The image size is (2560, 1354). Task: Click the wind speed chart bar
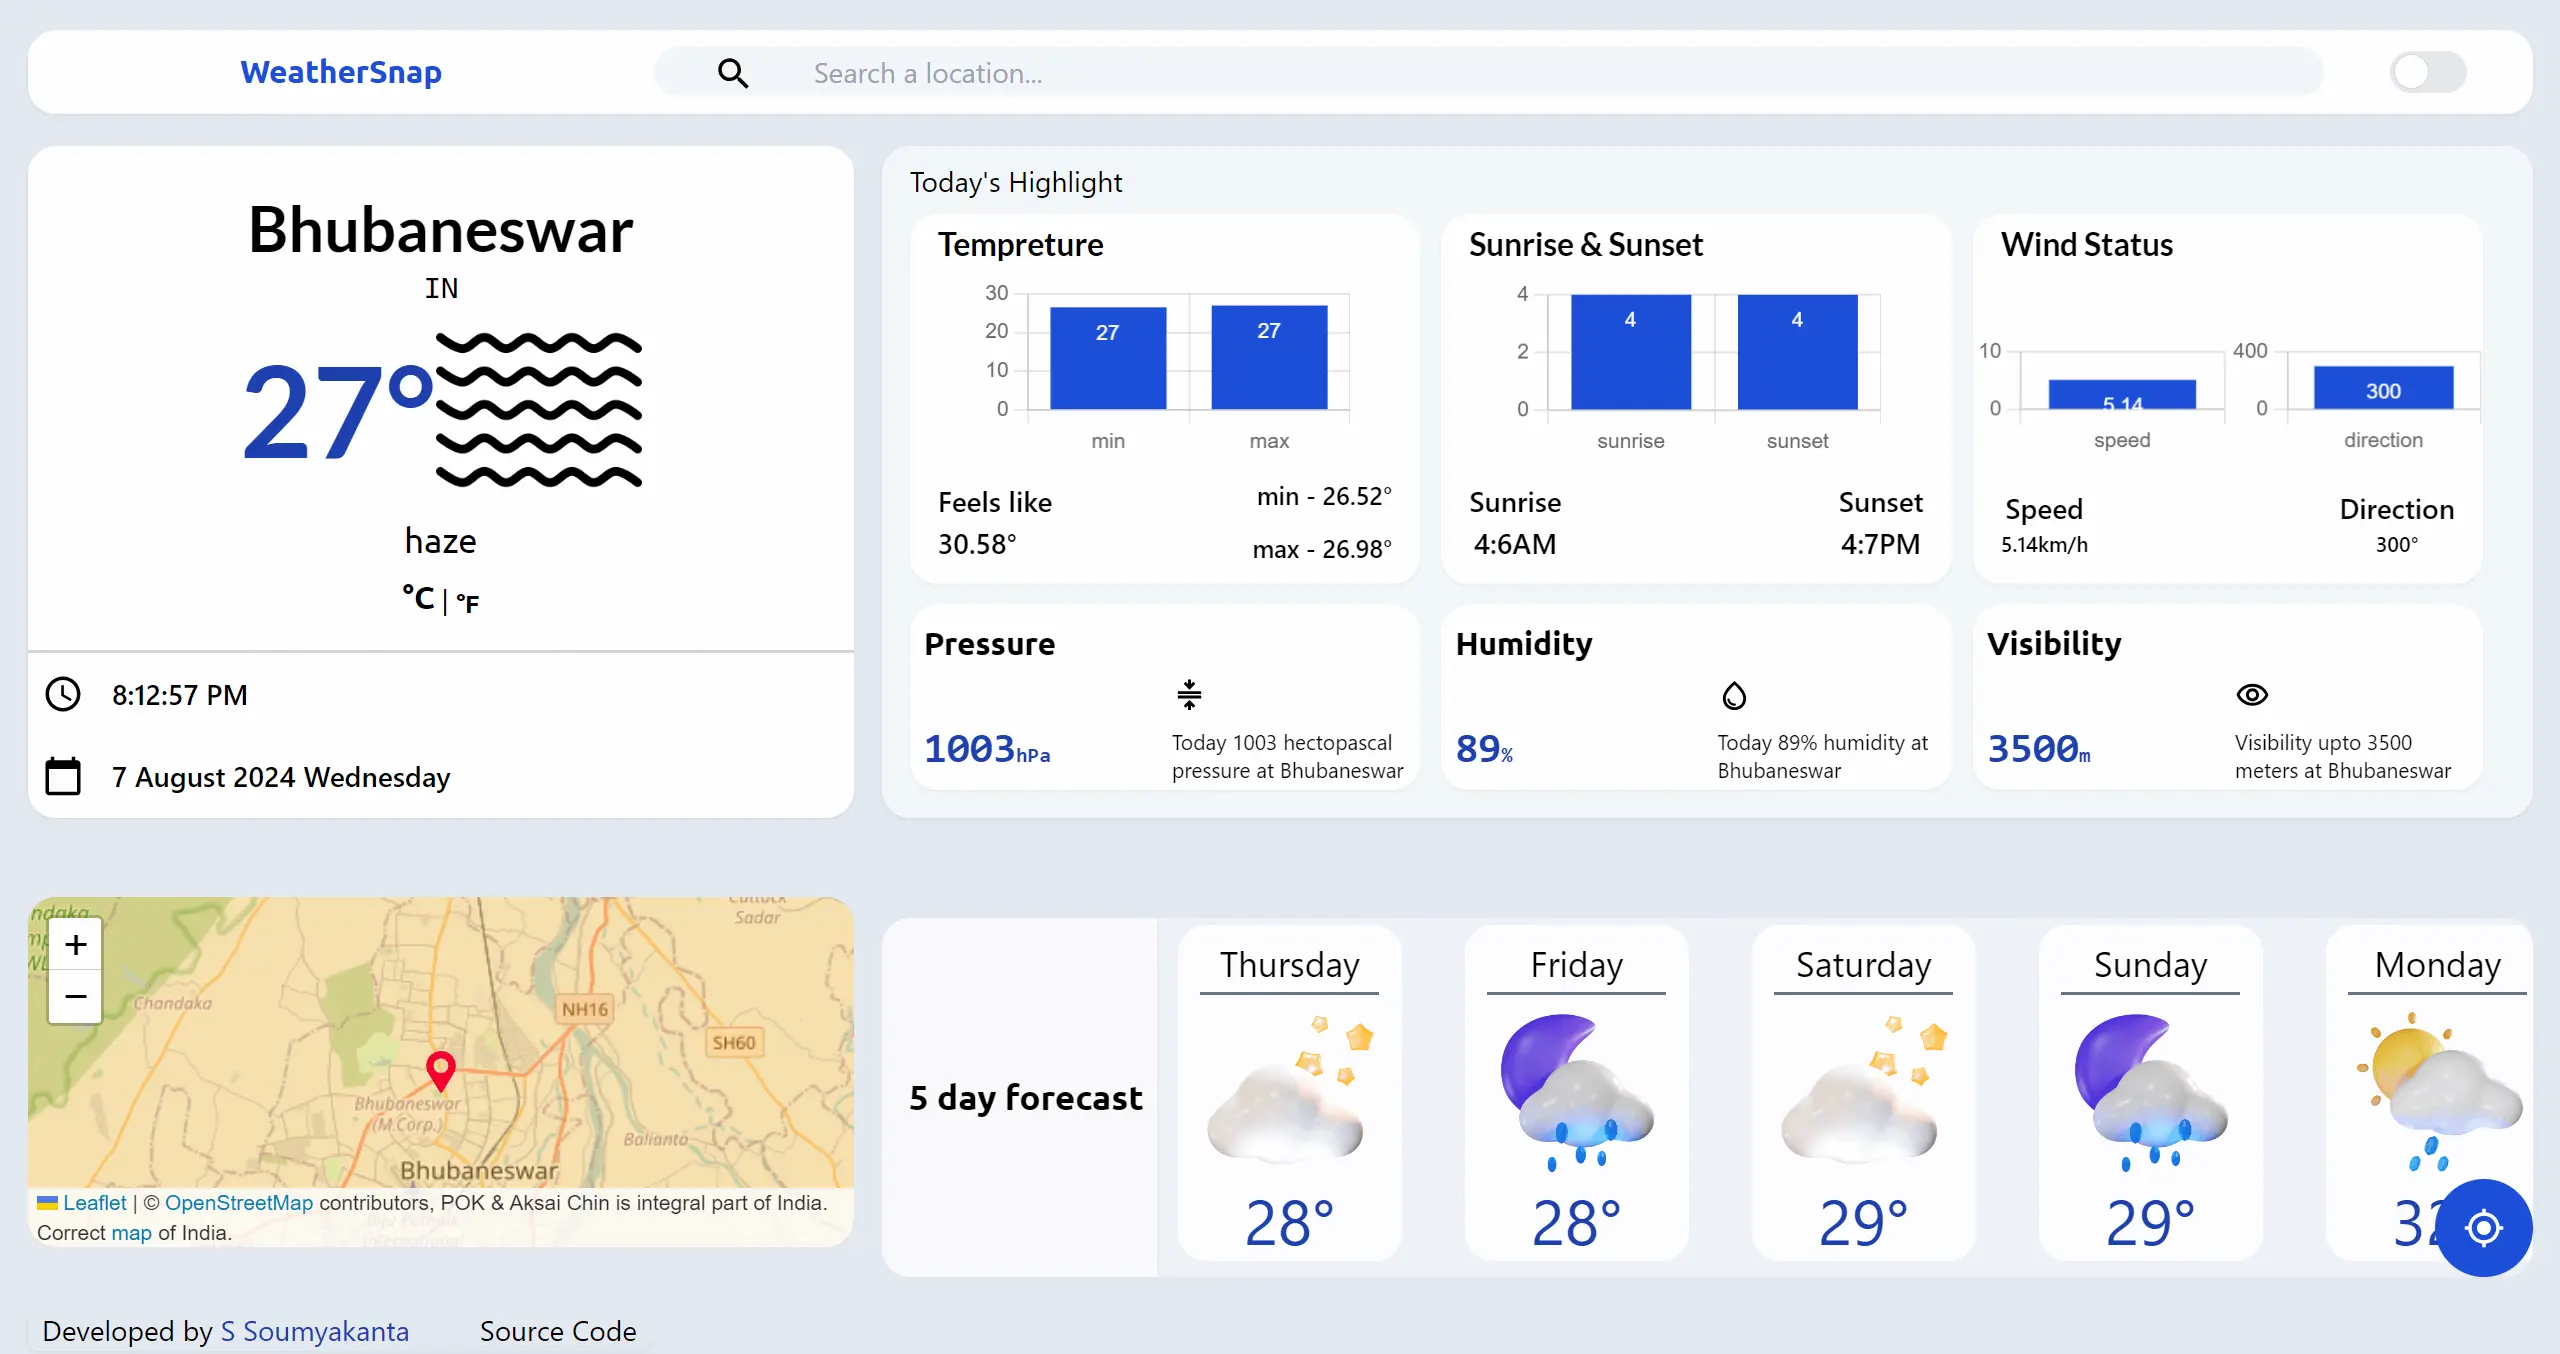click(x=2122, y=394)
